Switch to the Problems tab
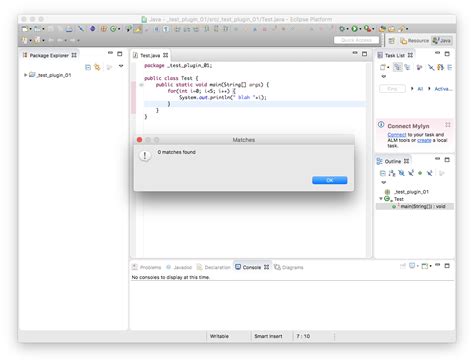The width and height of the screenshot is (474, 364). pos(147,267)
